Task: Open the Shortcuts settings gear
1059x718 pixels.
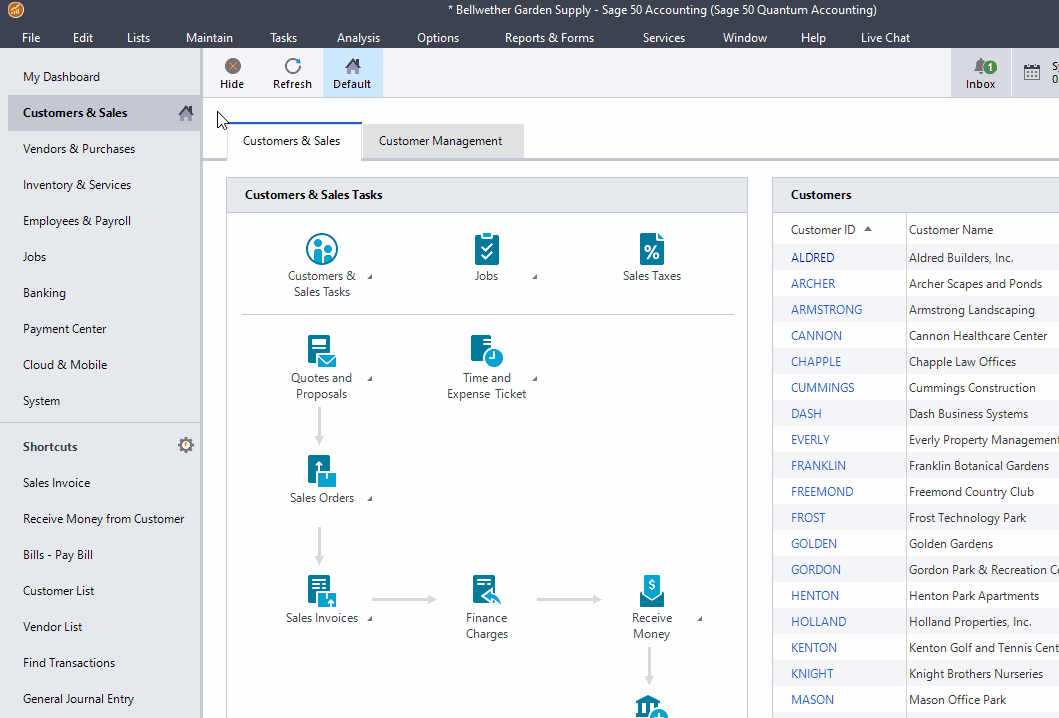Action: coord(186,445)
